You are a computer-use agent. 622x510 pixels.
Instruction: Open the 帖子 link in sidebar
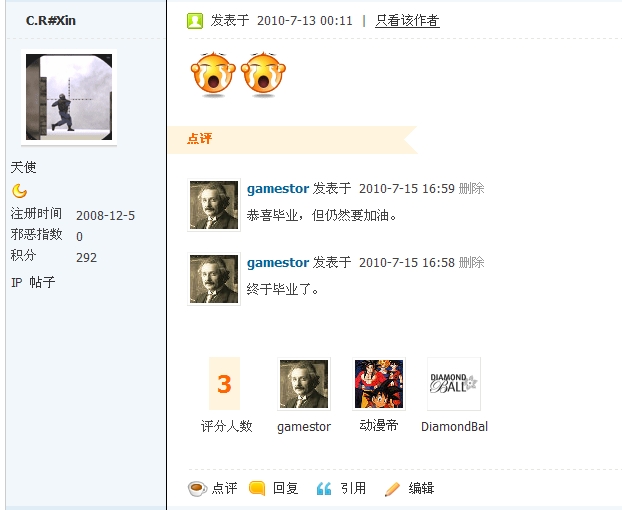coord(42,282)
